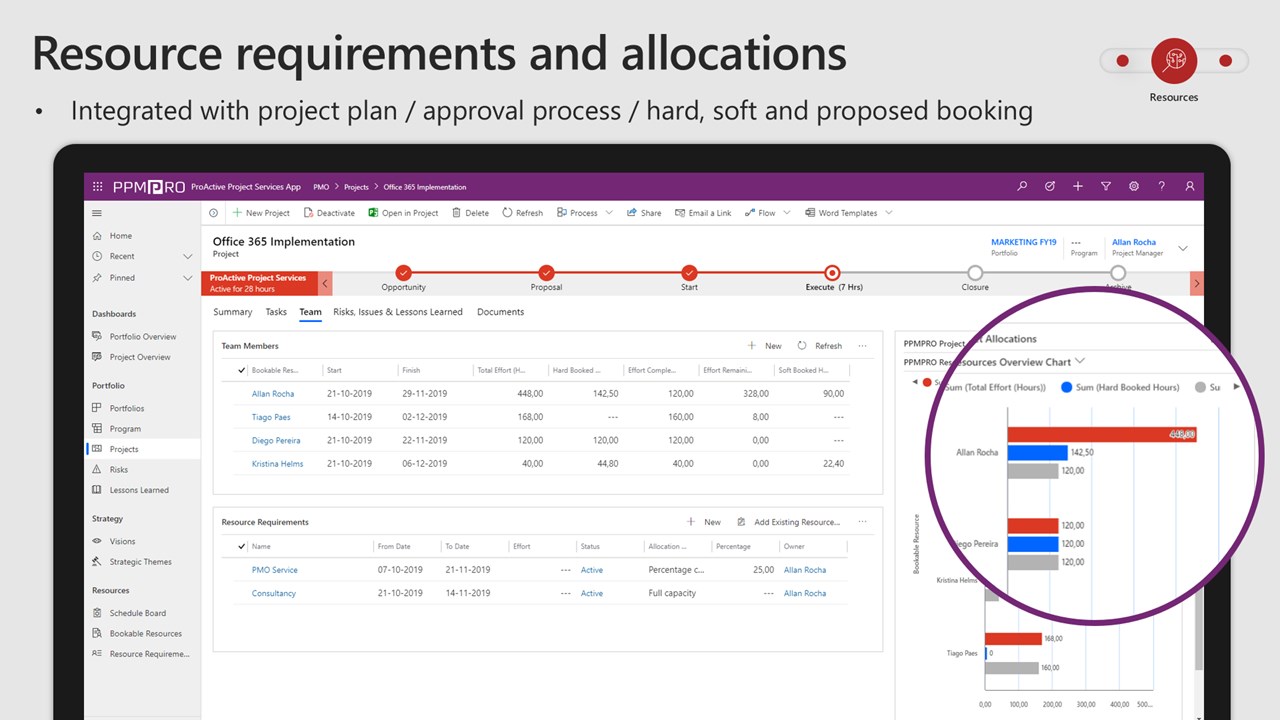Open Schedule Board in the sidebar
The image size is (1280, 720).
(x=138, y=613)
